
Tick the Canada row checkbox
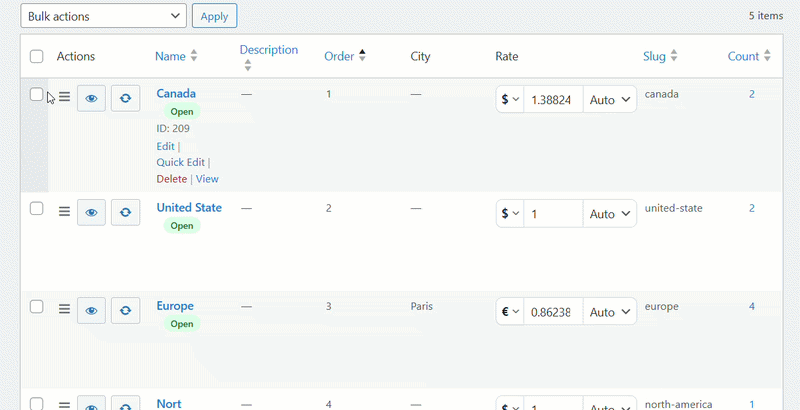[x=36, y=95]
